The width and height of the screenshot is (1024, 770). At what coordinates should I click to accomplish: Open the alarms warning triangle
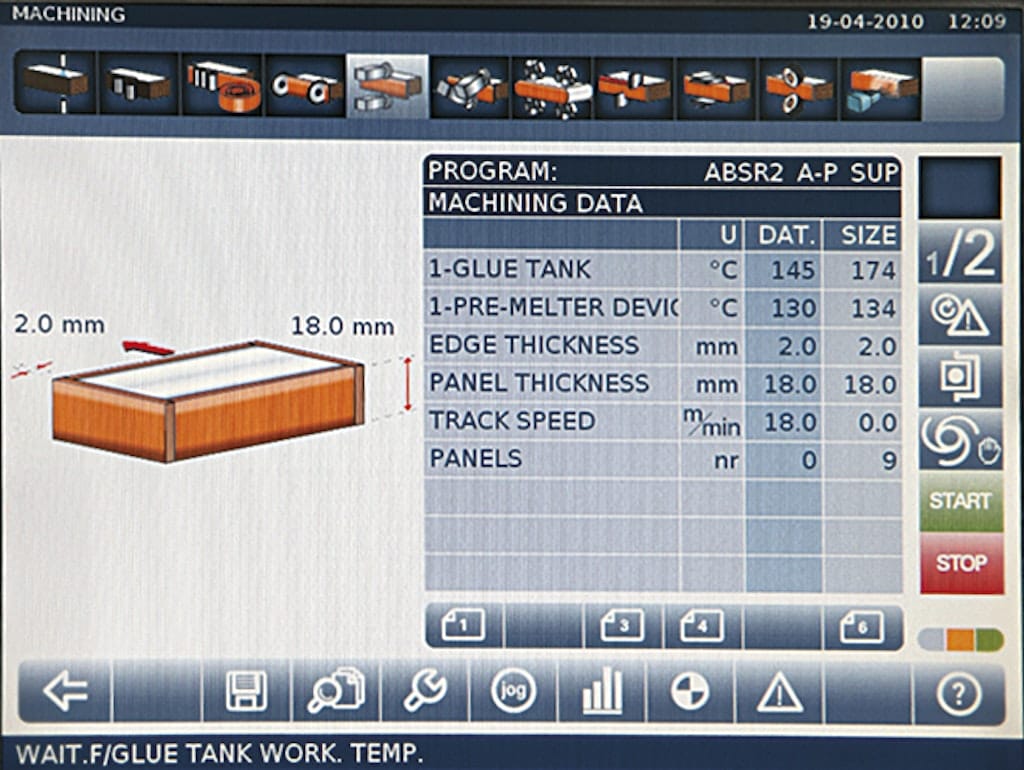tap(780, 691)
